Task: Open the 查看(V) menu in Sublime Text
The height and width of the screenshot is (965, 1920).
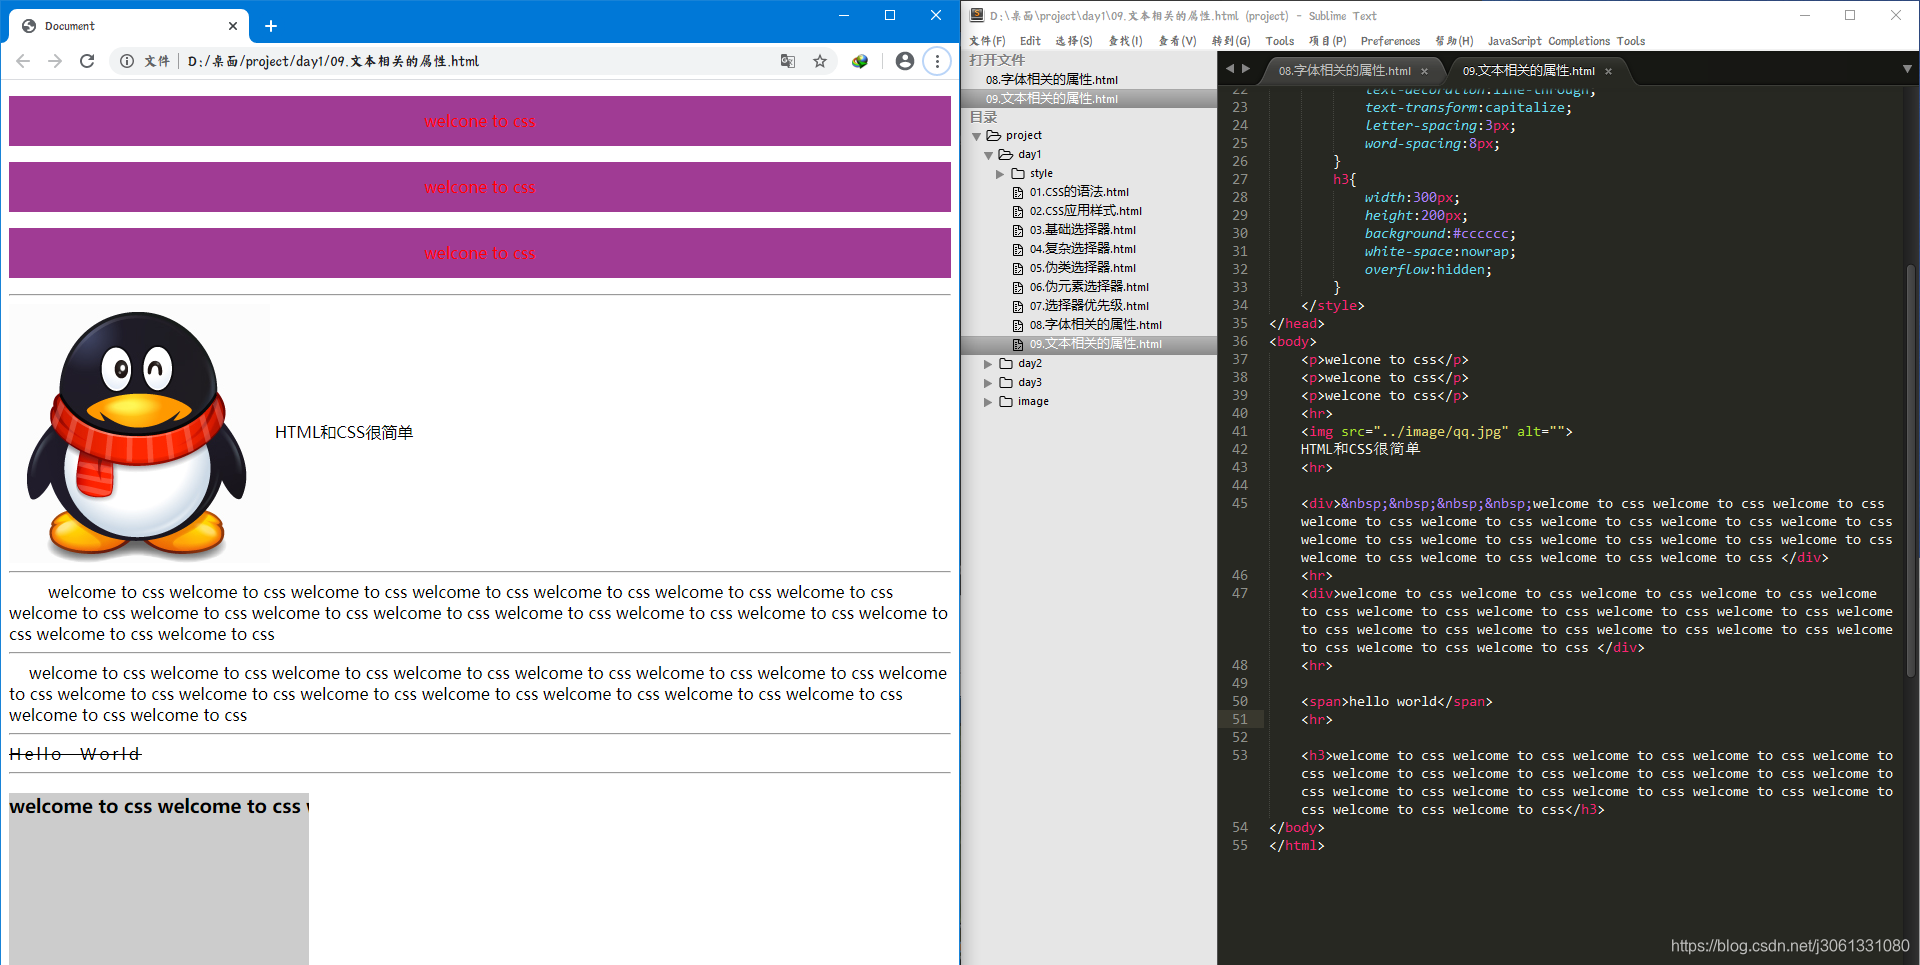Action: tap(1177, 41)
